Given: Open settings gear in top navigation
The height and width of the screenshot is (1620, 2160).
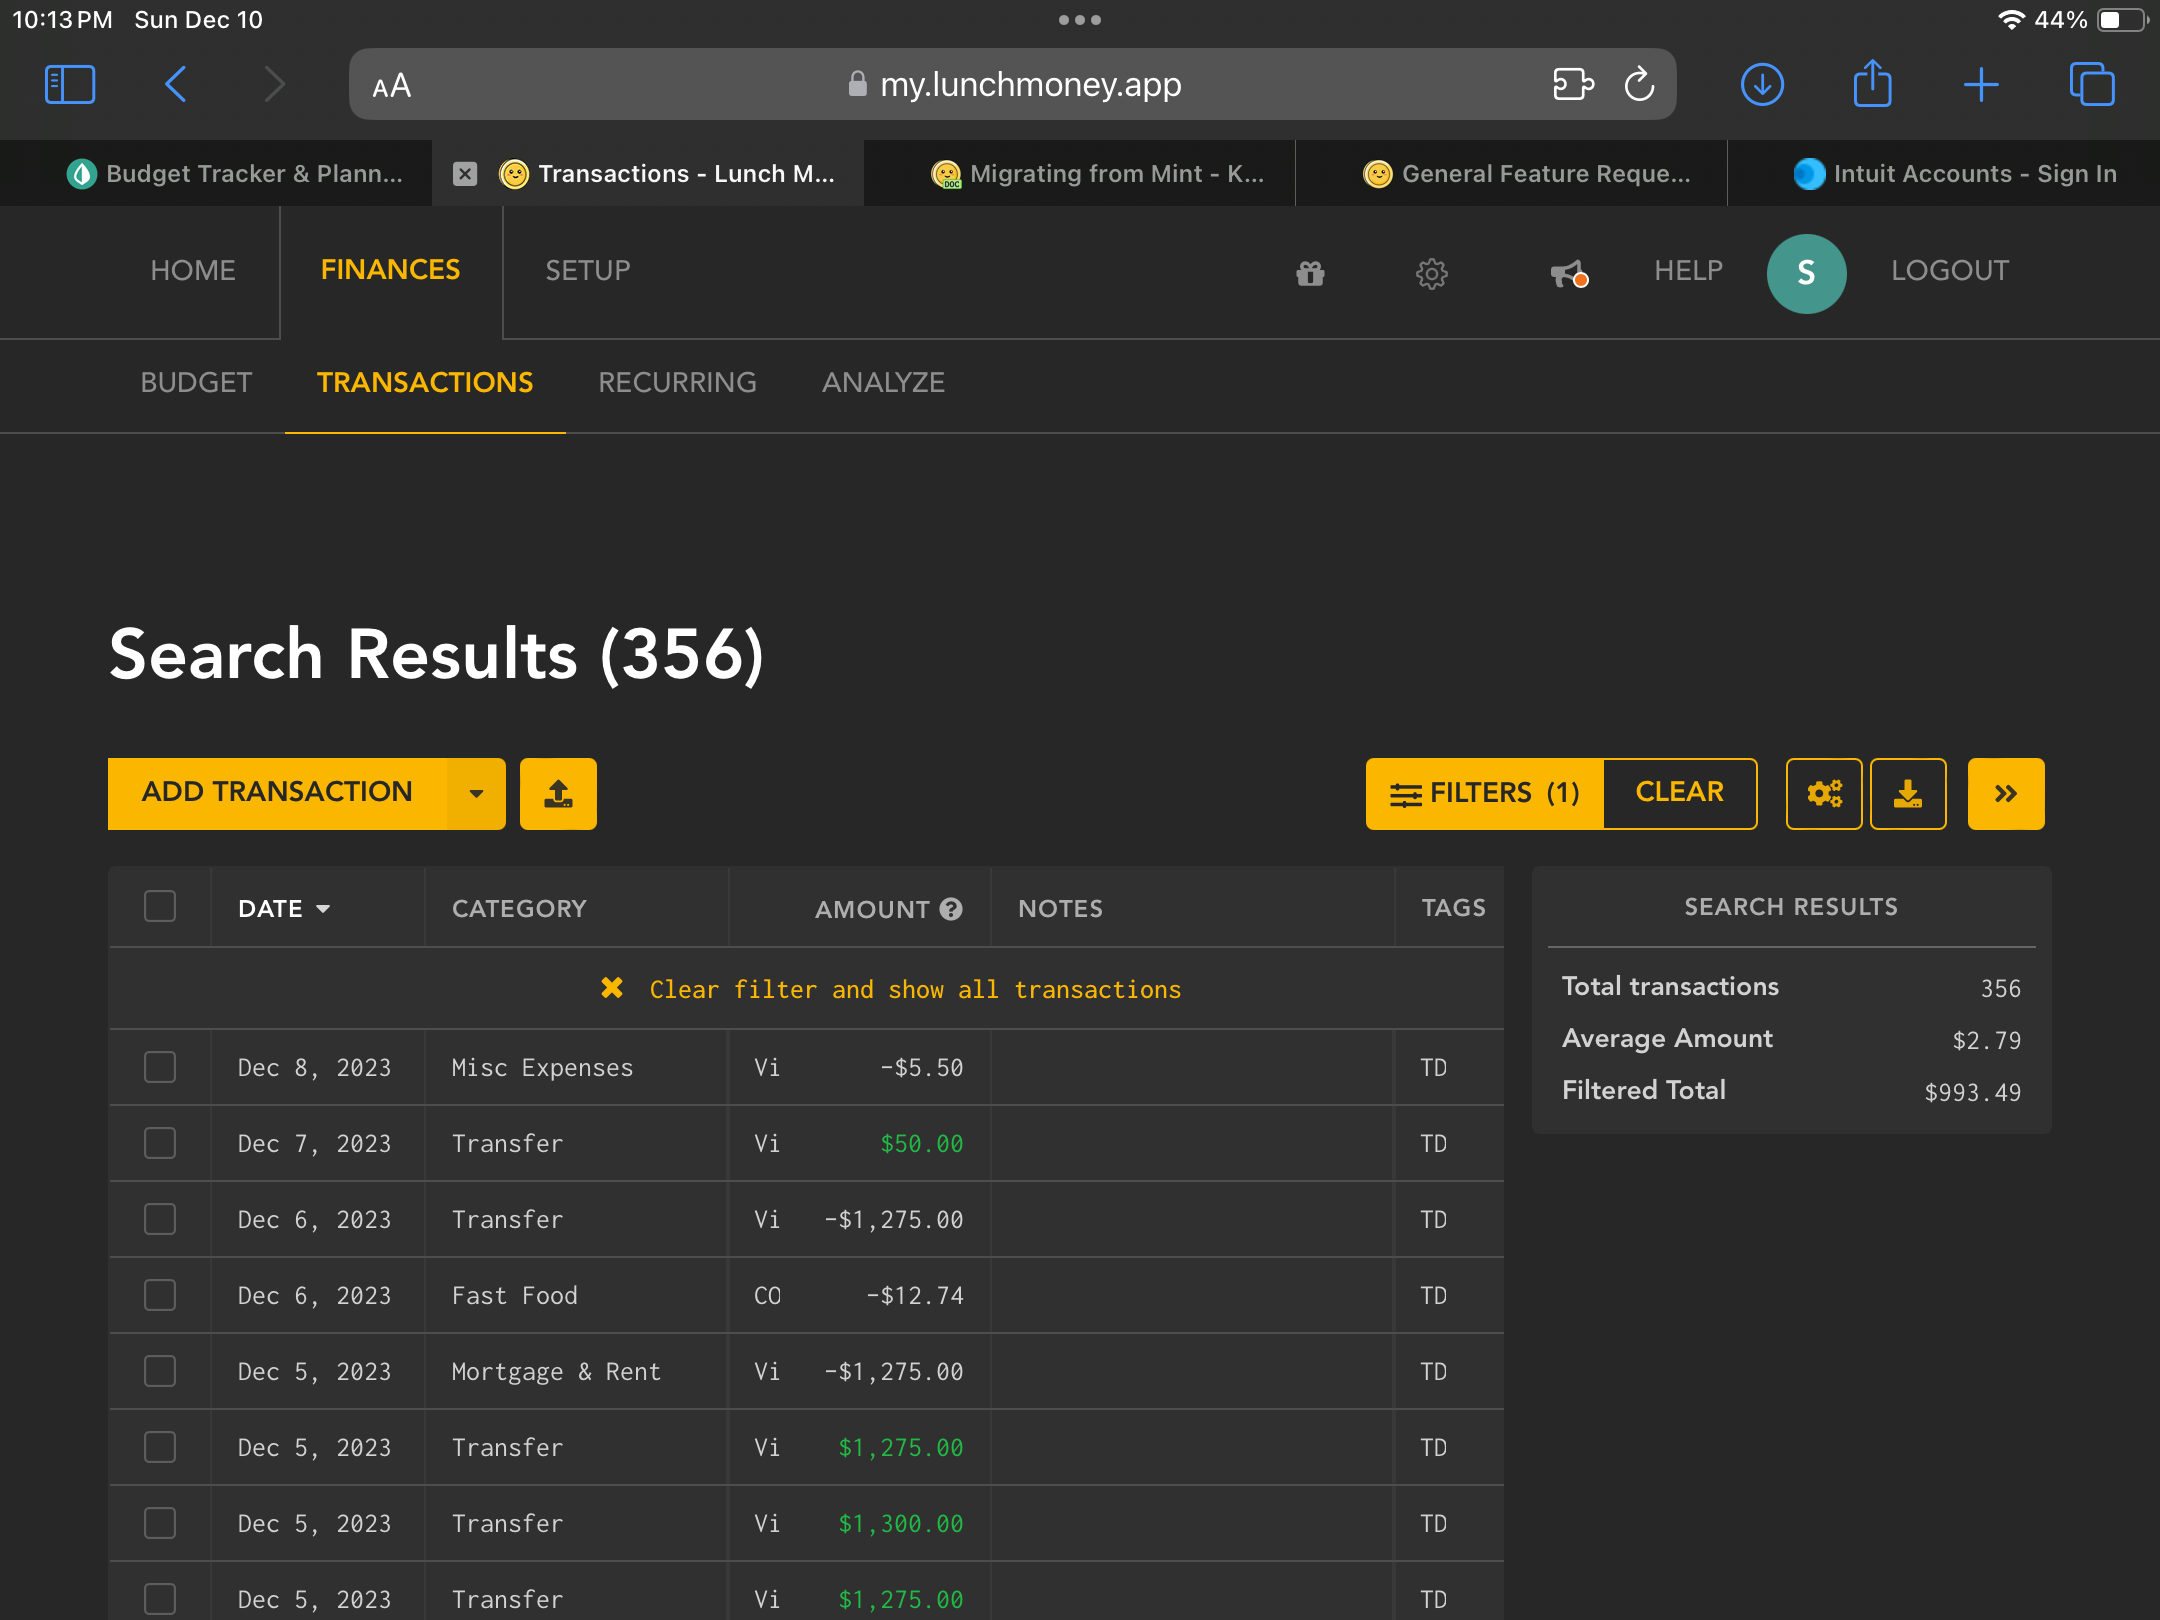Looking at the screenshot, I should 1431,273.
